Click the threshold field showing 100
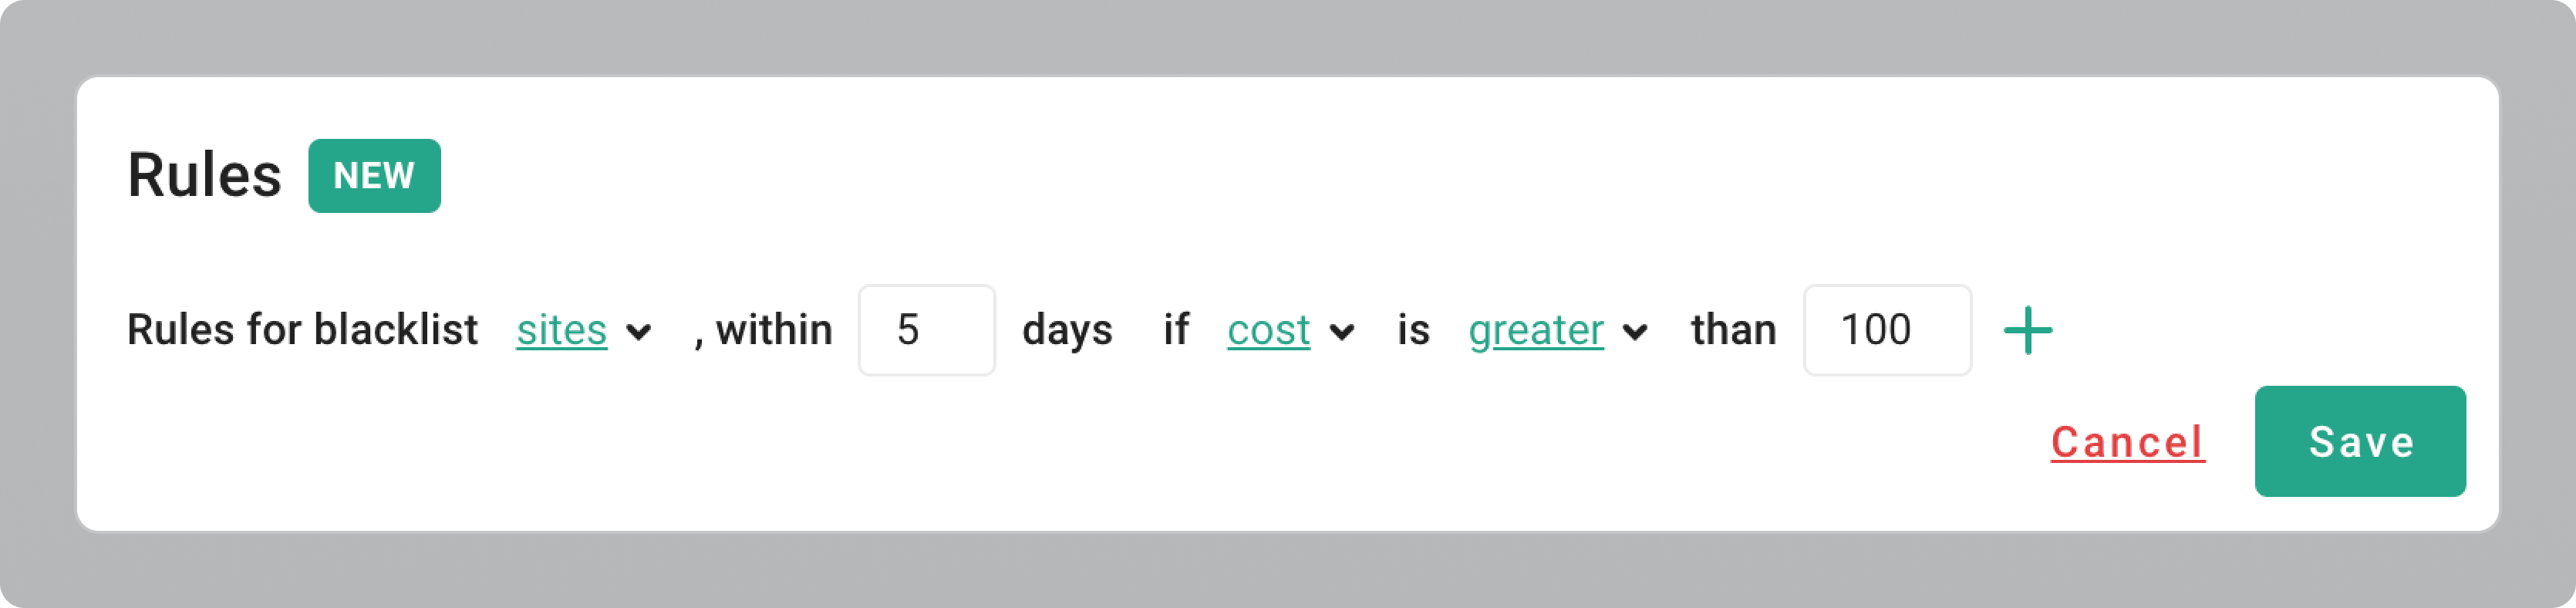The height and width of the screenshot is (608, 2576). (x=1886, y=330)
